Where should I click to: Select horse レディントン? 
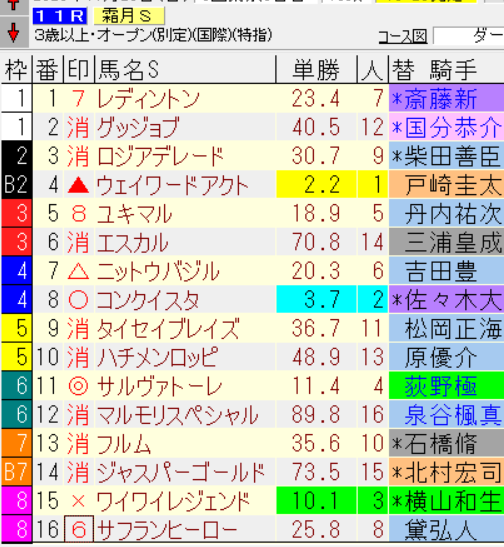pos(148,99)
